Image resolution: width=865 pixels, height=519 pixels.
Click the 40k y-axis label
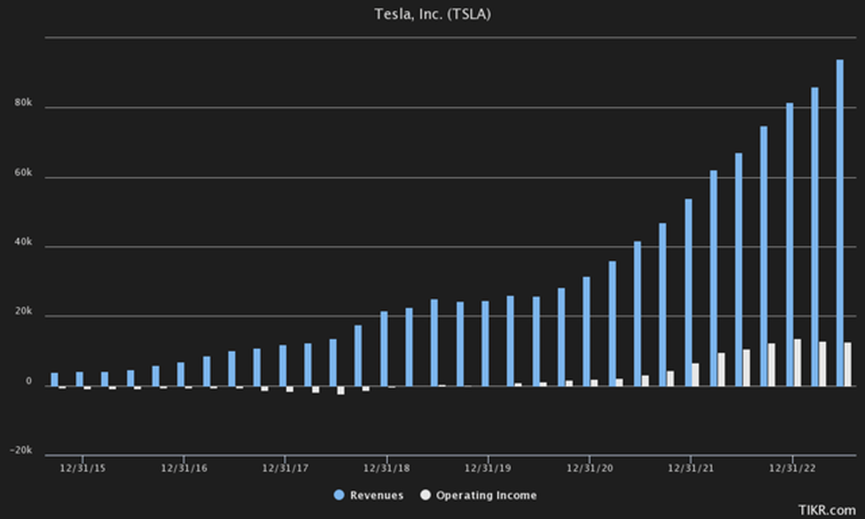coord(23,242)
